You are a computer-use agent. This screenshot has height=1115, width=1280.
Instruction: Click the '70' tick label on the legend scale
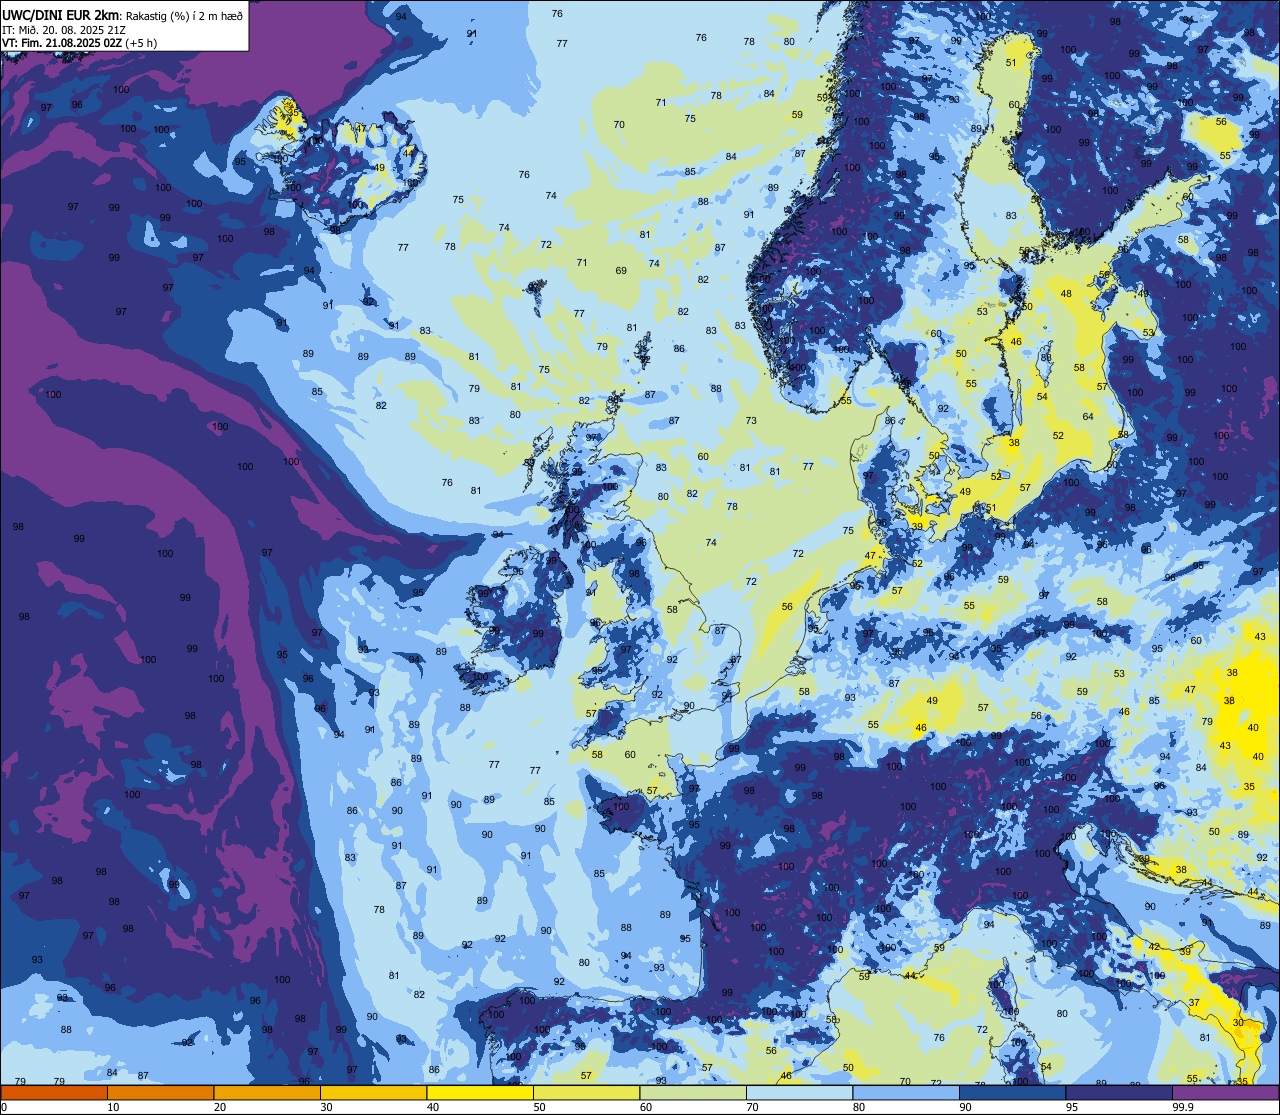point(752,1107)
